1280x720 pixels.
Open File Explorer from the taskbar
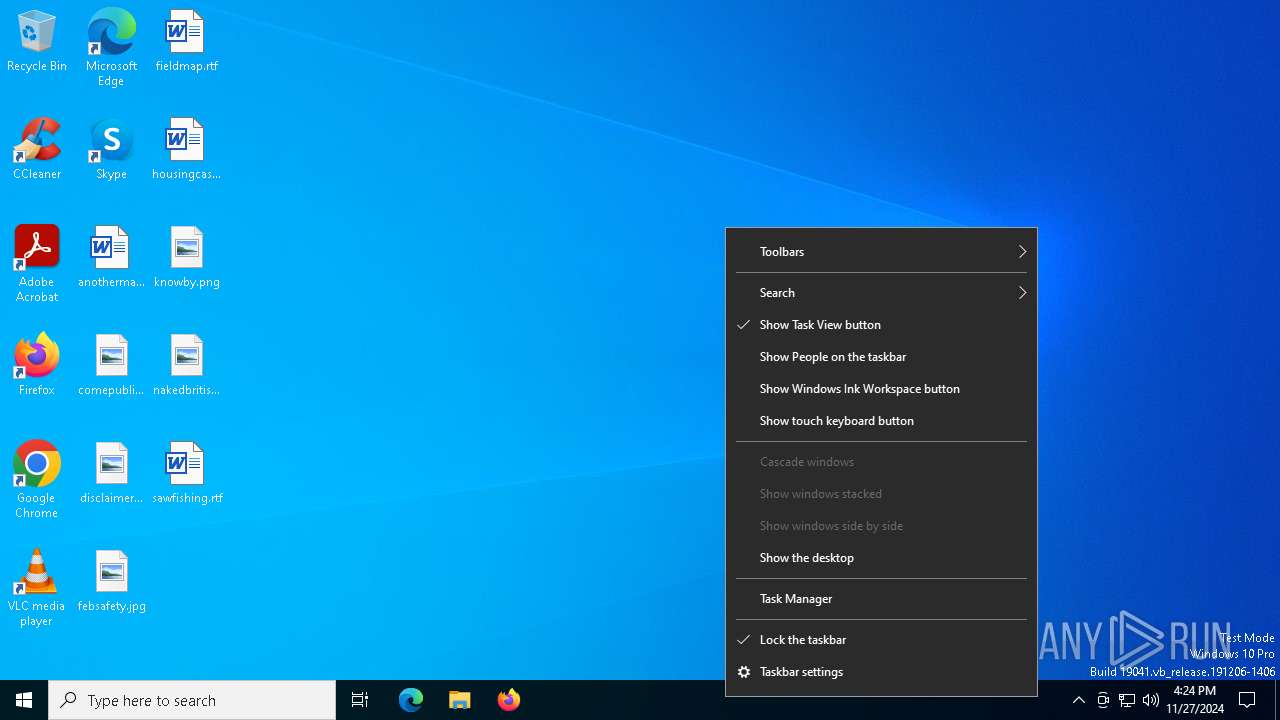(460, 700)
